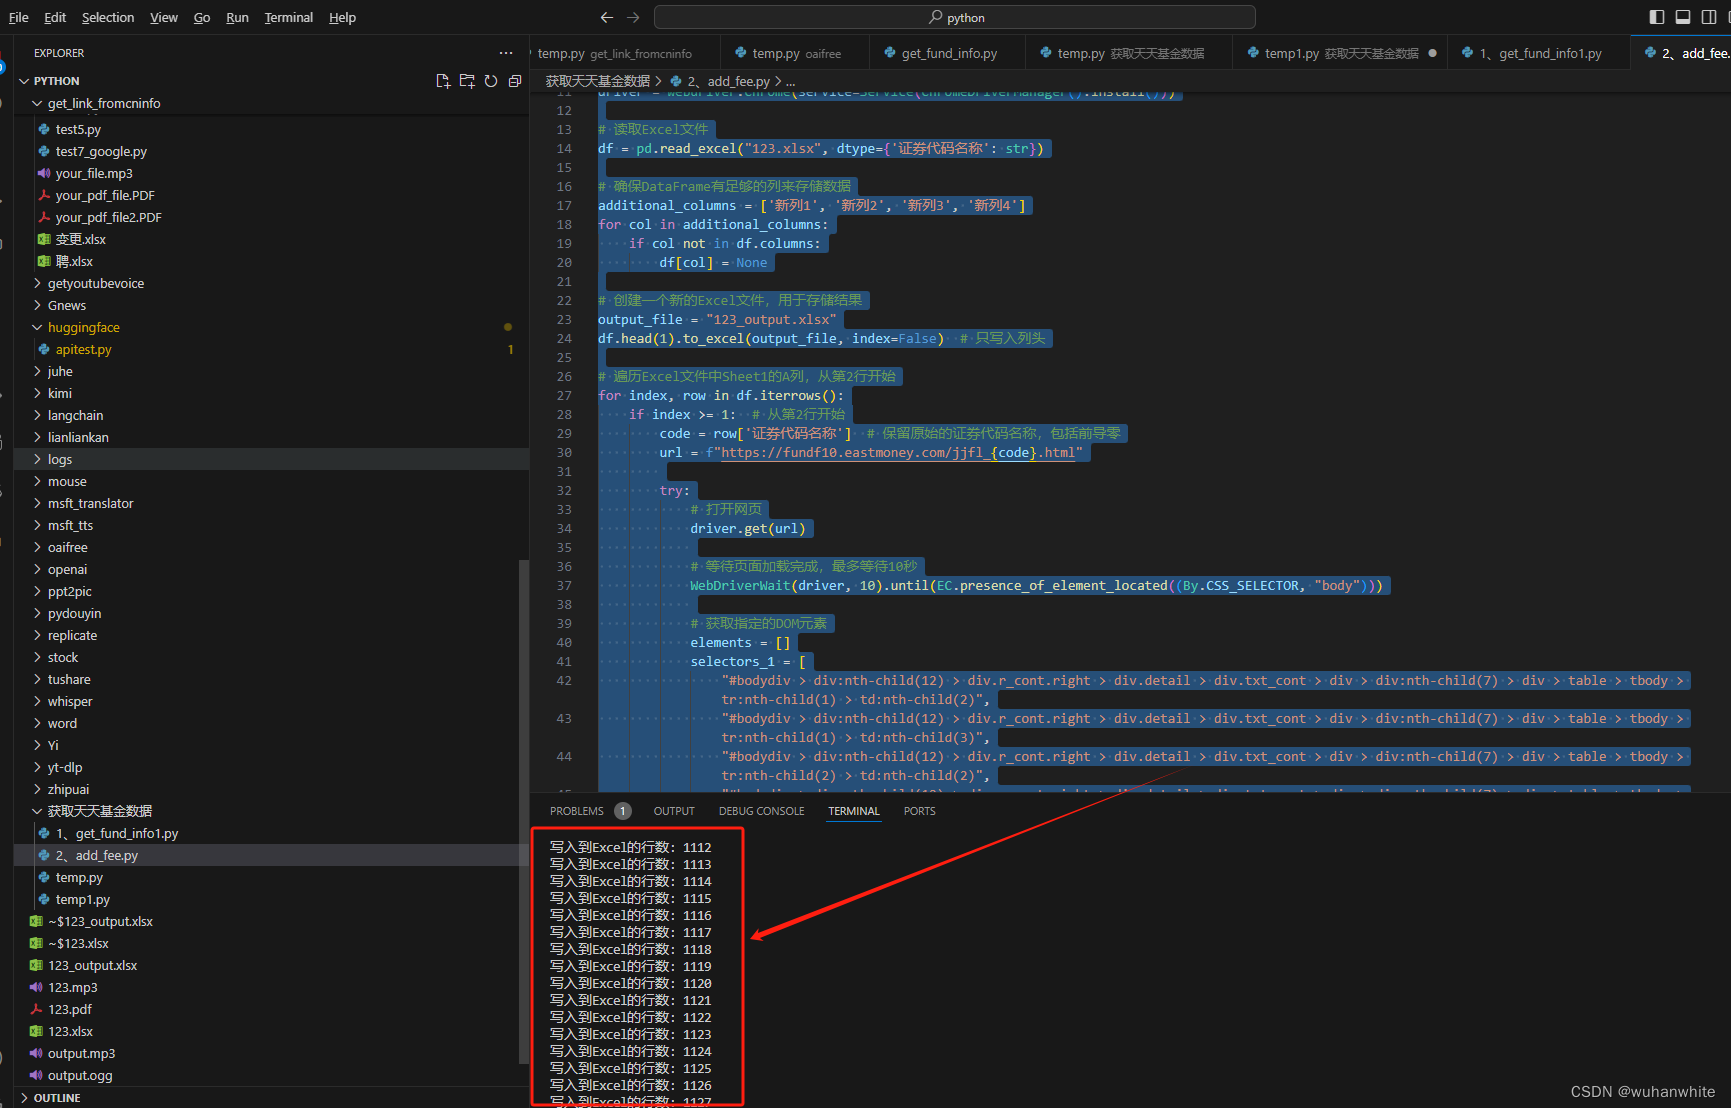Open your_pdf_file.PDF document
Image resolution: width=1731 pixels, height=1108 pixels.
coord(105,195)
